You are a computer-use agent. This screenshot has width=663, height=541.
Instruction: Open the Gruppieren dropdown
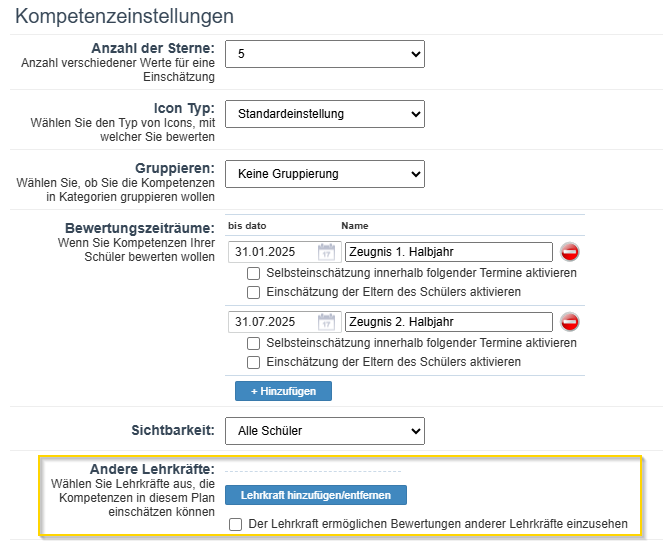[x=324, y=174]
